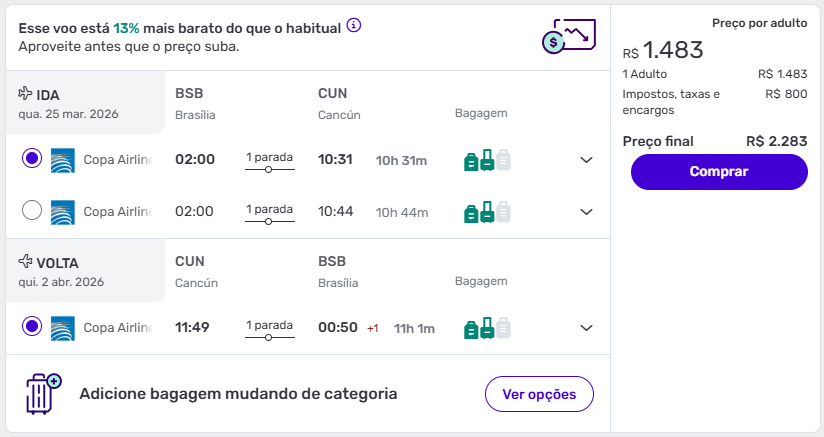
Task: Click baggage icons for return flight
Action: [x=487, y=327]
